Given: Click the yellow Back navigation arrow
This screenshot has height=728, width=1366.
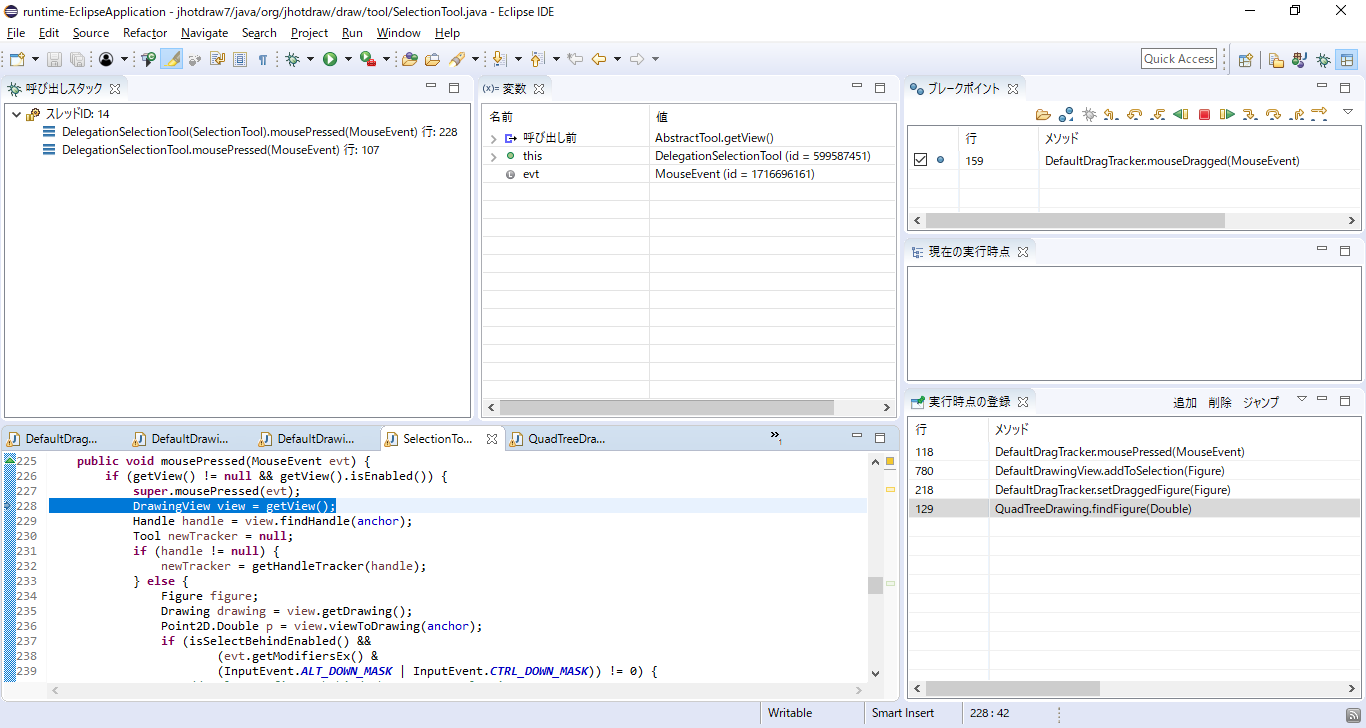Looking at the screenshot, I should [599, 59].
